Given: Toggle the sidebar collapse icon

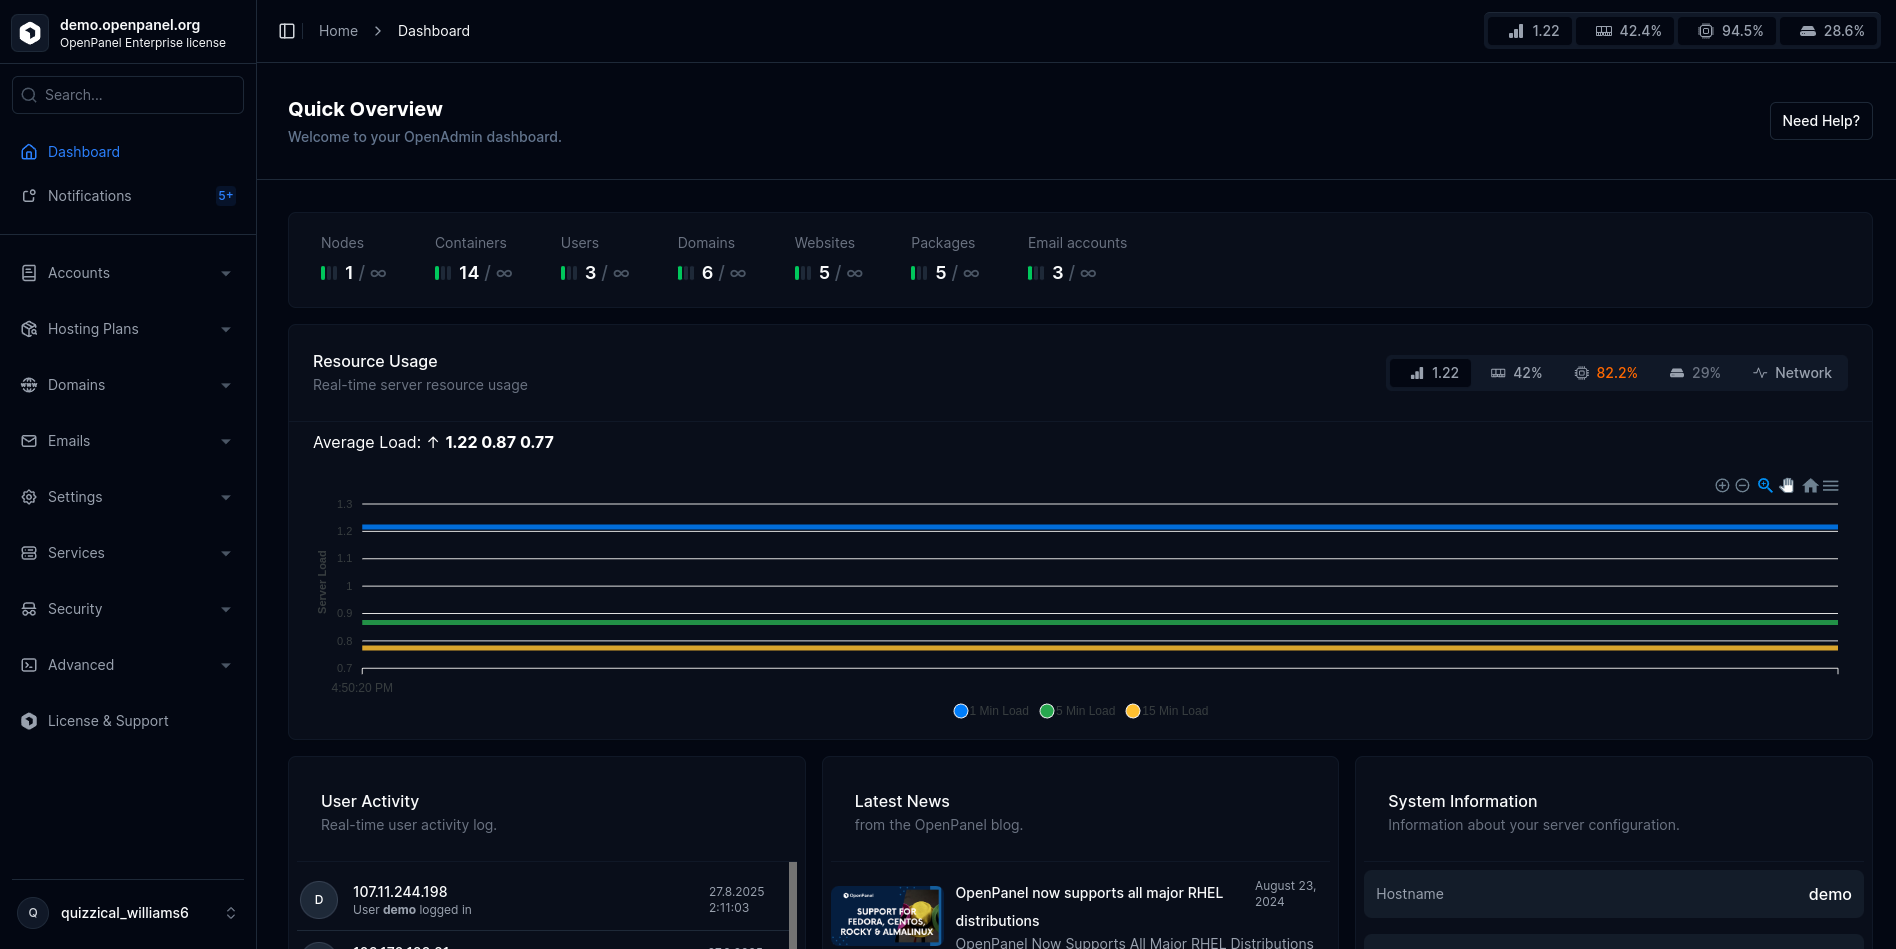Looking at the screenshot, I should [x=287, y=31].
